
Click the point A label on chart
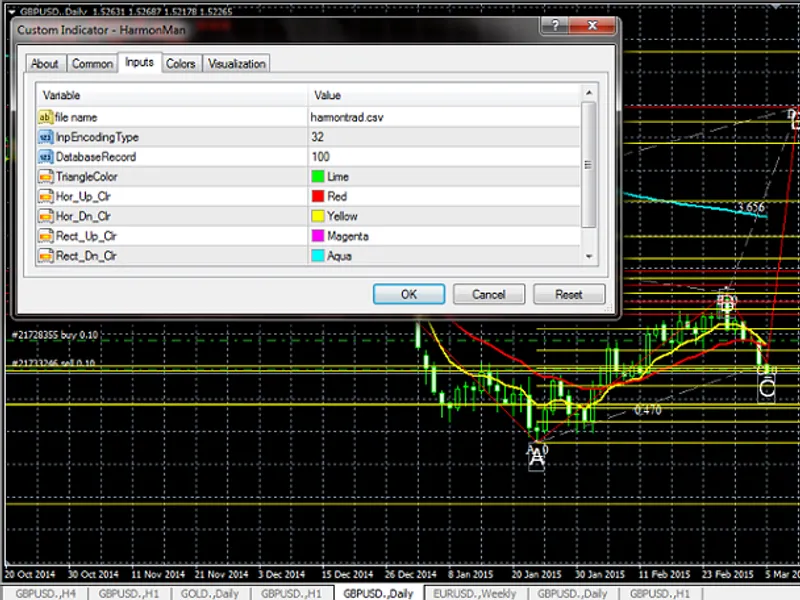click(x=536, y=457)
